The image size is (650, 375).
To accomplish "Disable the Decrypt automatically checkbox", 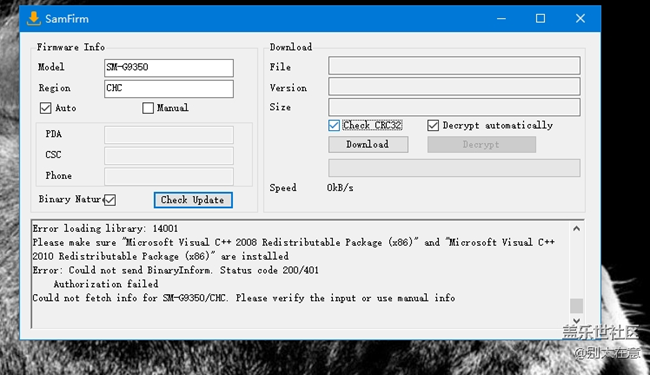I will point(433,126).
